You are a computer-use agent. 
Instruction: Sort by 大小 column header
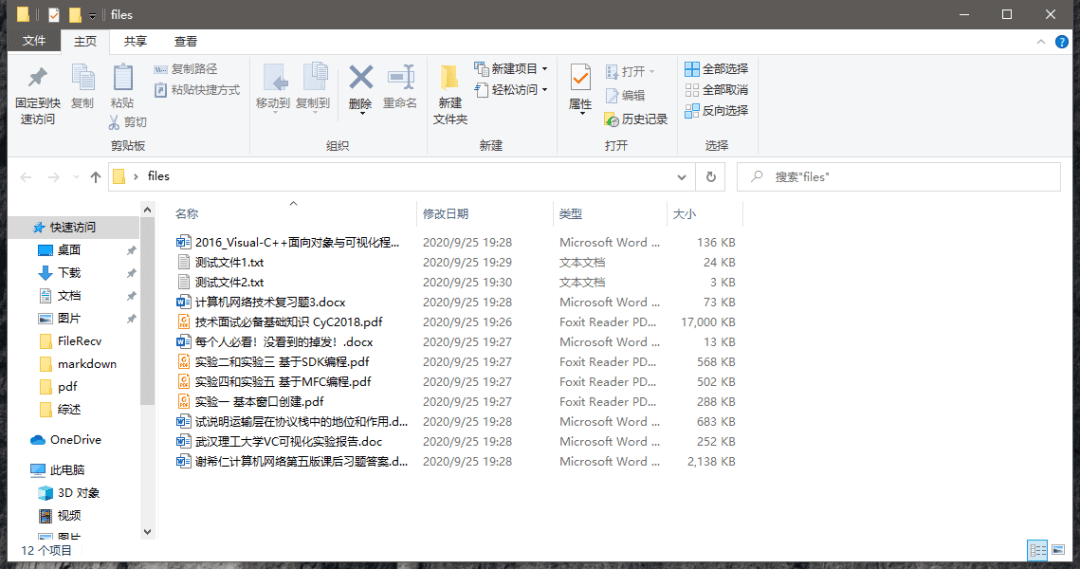coord(684,214)
